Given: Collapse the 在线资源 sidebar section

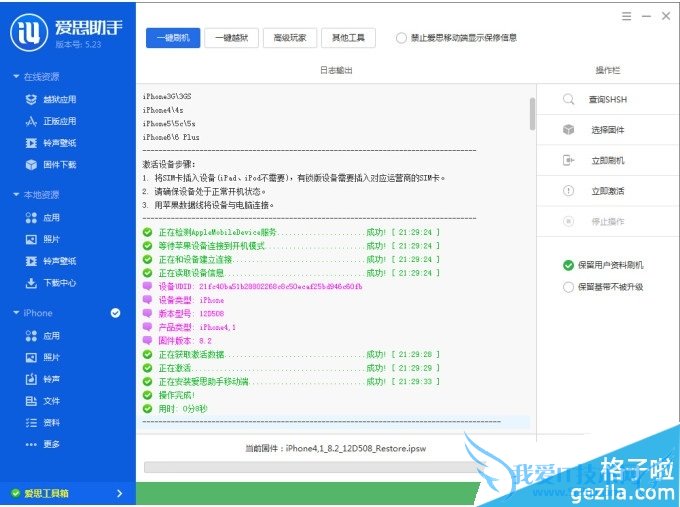Looking at the screenshot, I should 16,76.
